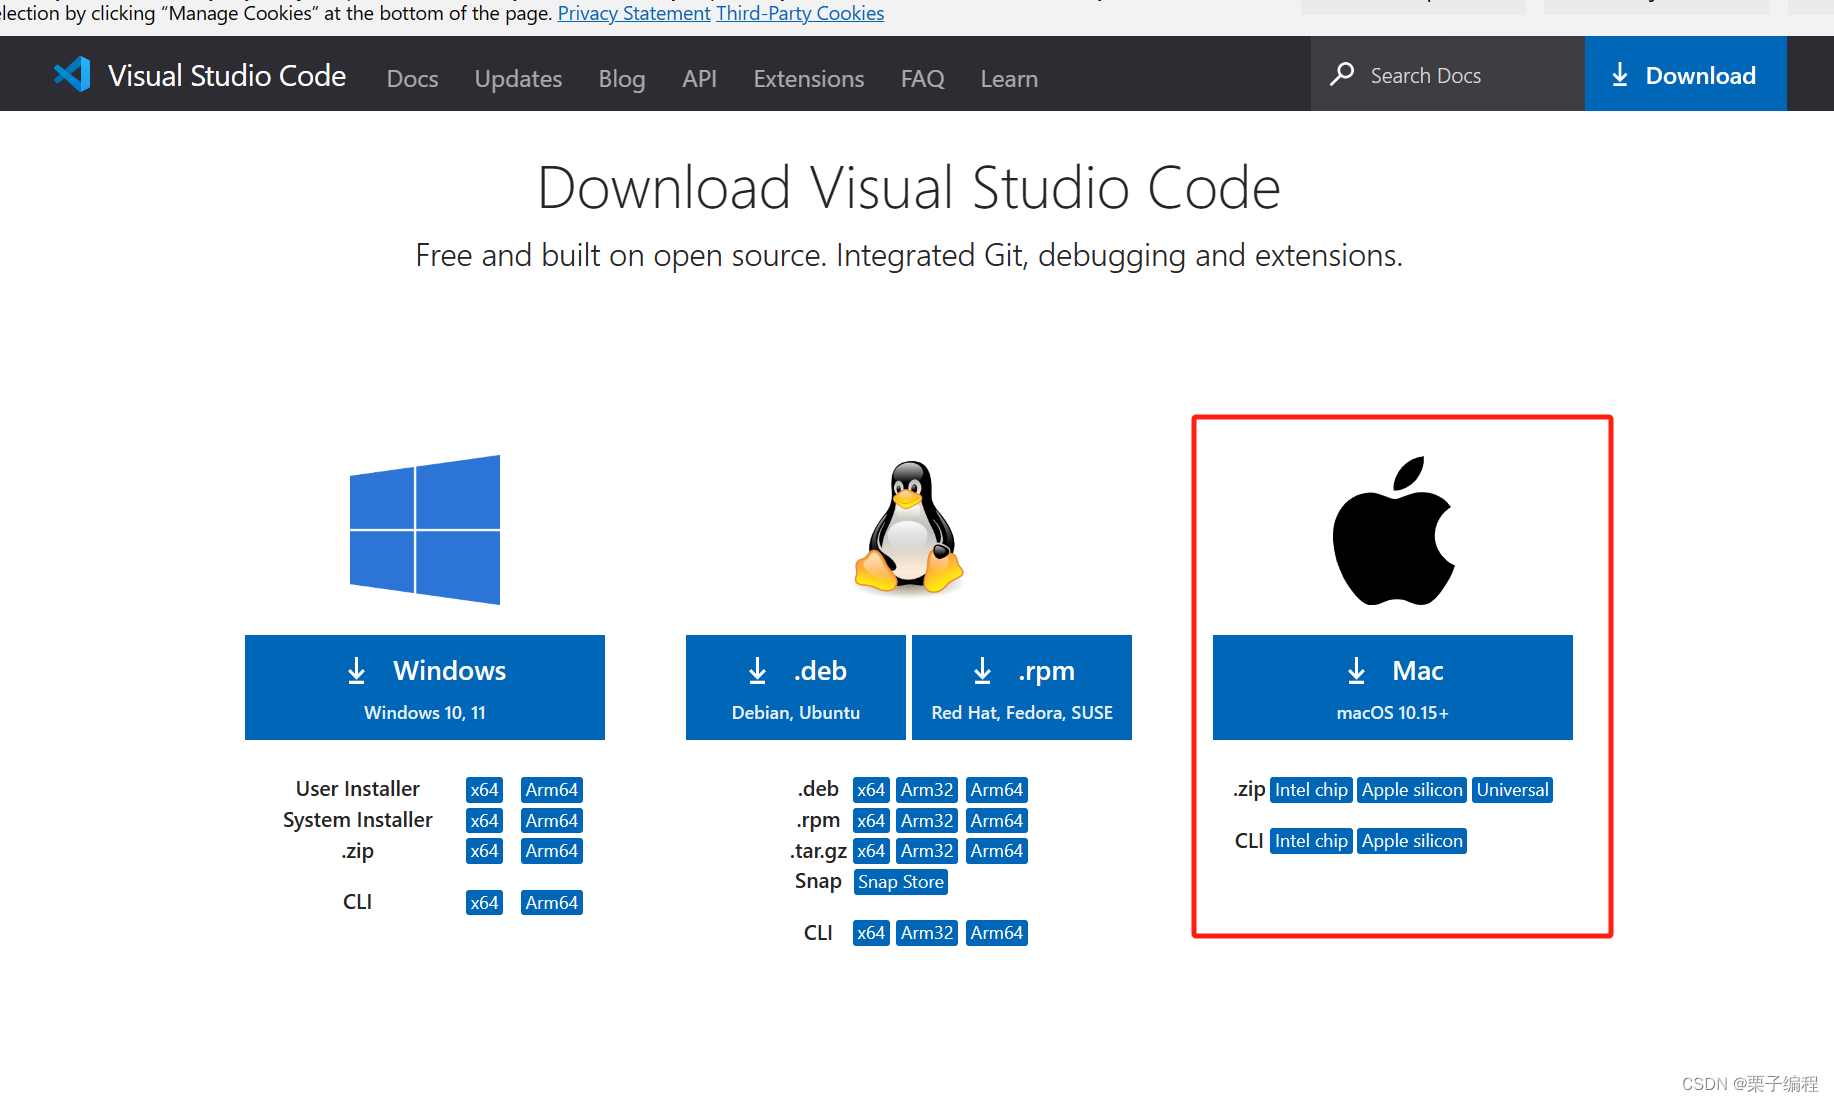The width and height of the screenshot is (1834, 1102).
Task: Download the .deb Debian, Ubuntu package
Action: click(x=796, y=687)
